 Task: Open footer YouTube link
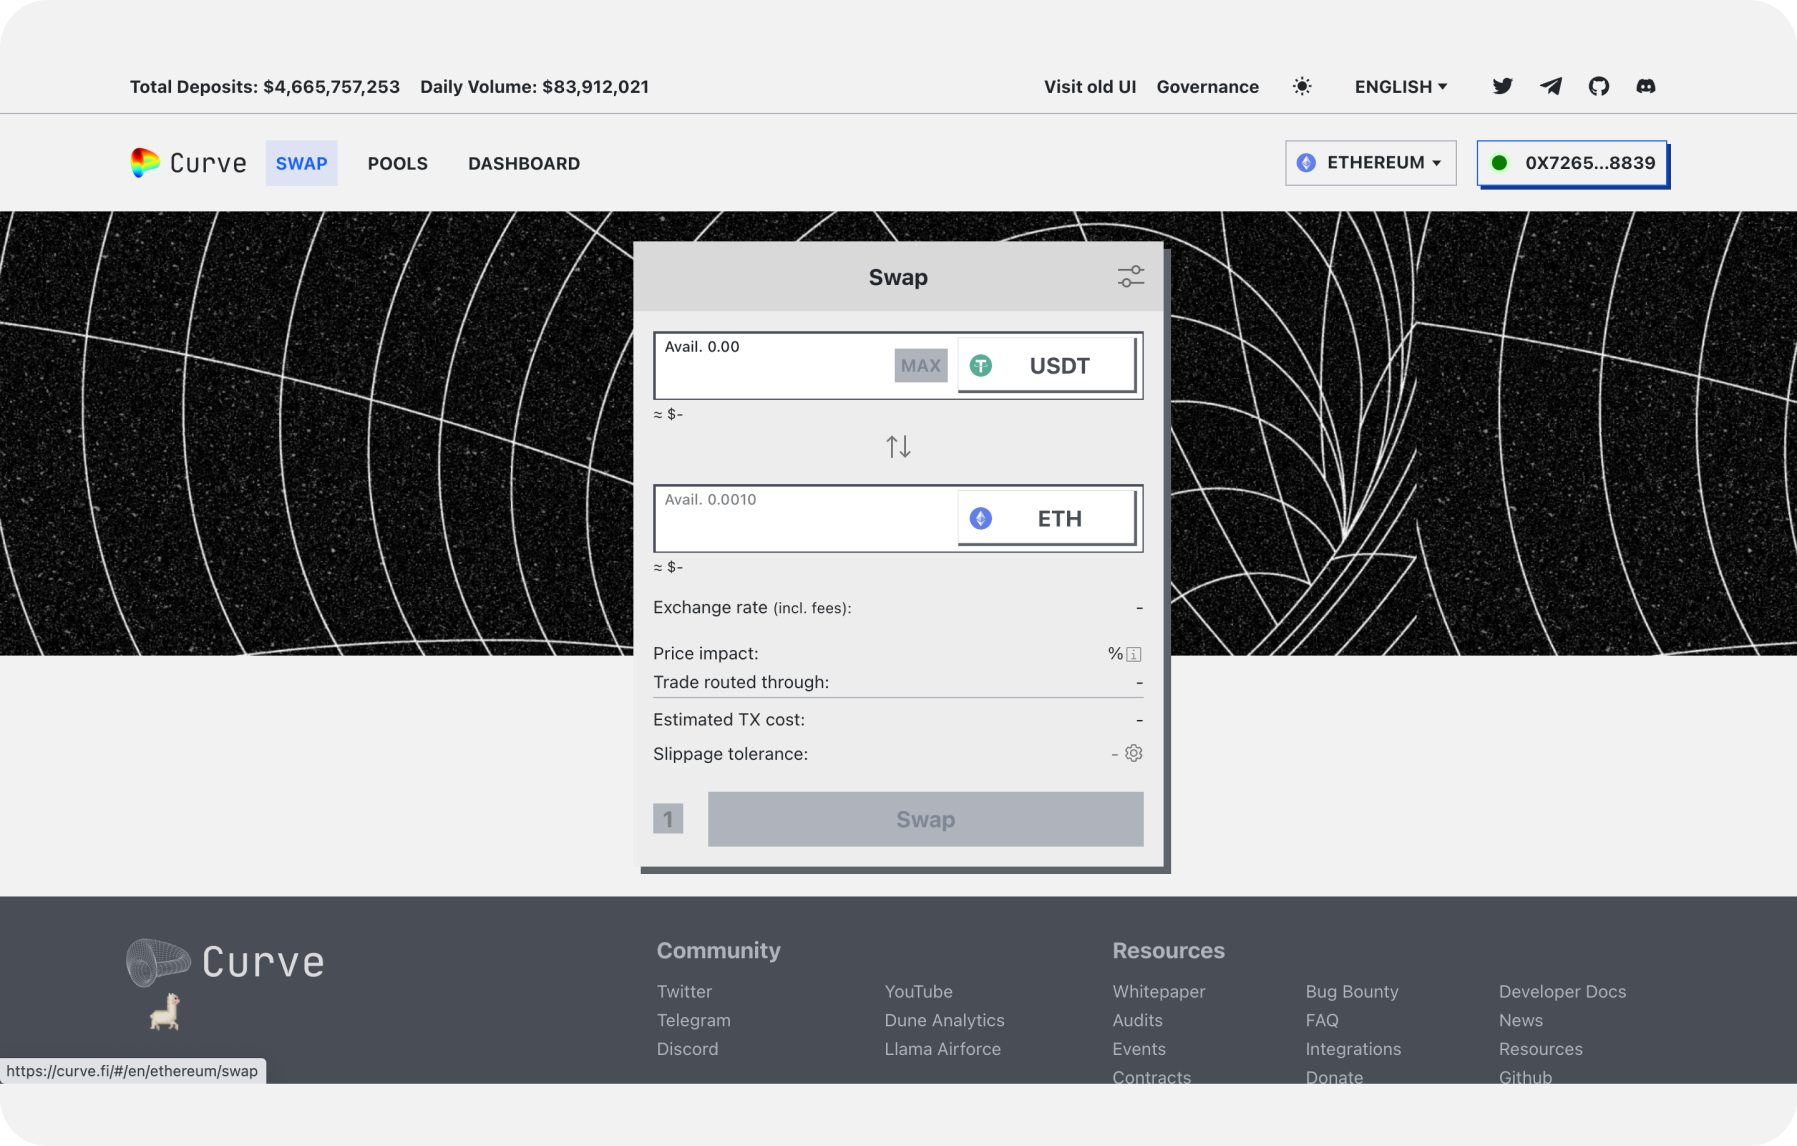[x=918, y=991]
